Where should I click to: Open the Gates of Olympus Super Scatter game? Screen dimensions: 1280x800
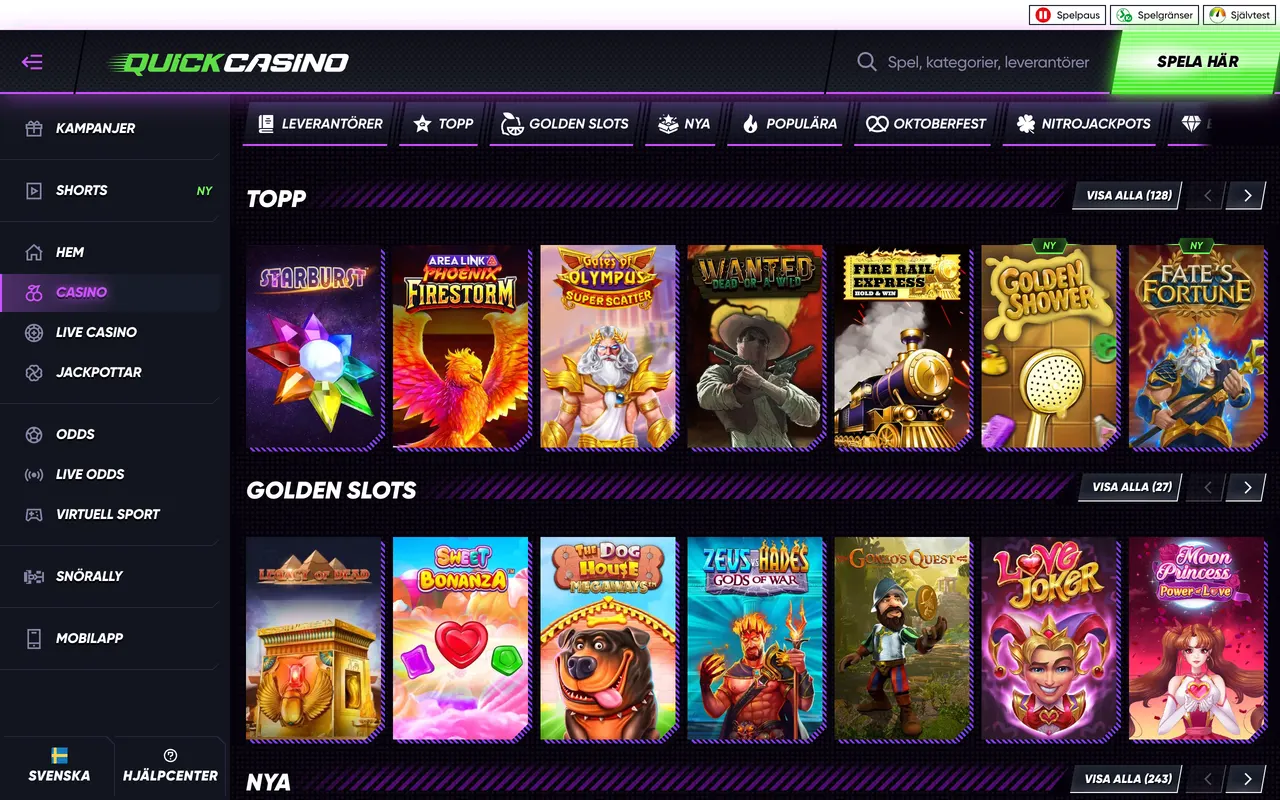[x=608, y=347]
